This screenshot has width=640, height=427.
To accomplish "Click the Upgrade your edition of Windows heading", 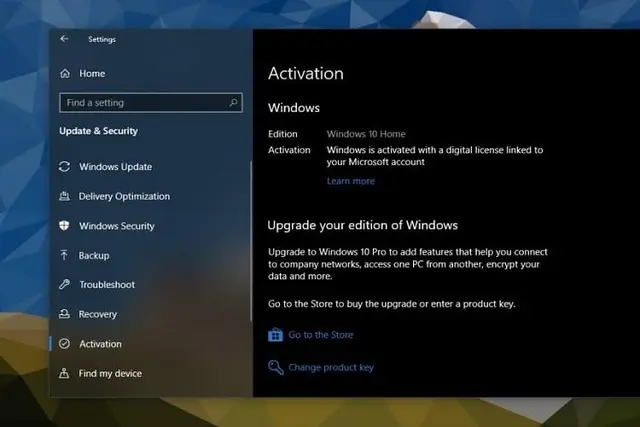I will pos(362,225).
